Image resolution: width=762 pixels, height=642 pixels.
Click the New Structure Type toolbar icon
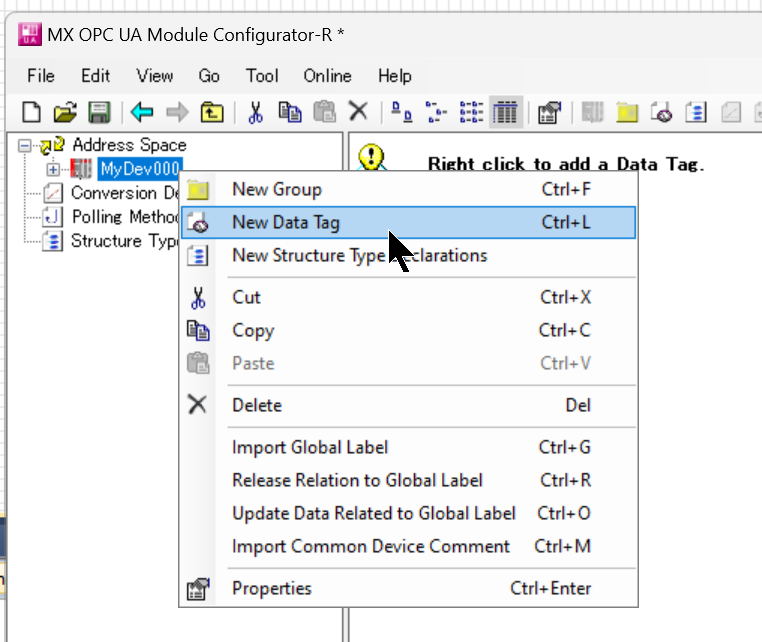tap(696, 112)
